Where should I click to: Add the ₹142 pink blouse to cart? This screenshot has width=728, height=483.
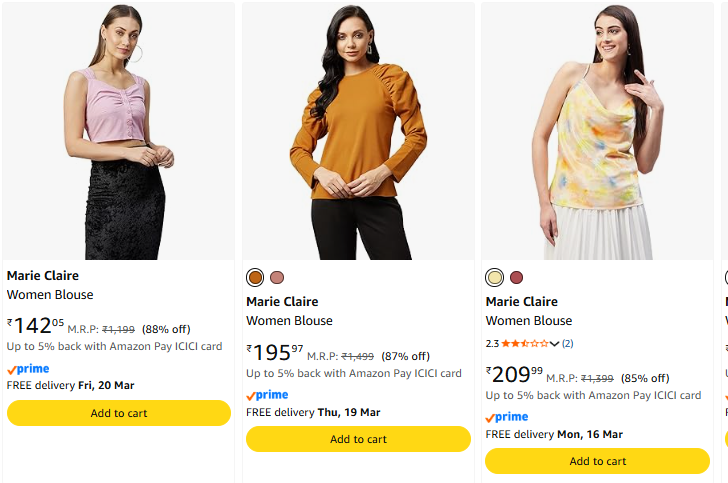(119, 413)
